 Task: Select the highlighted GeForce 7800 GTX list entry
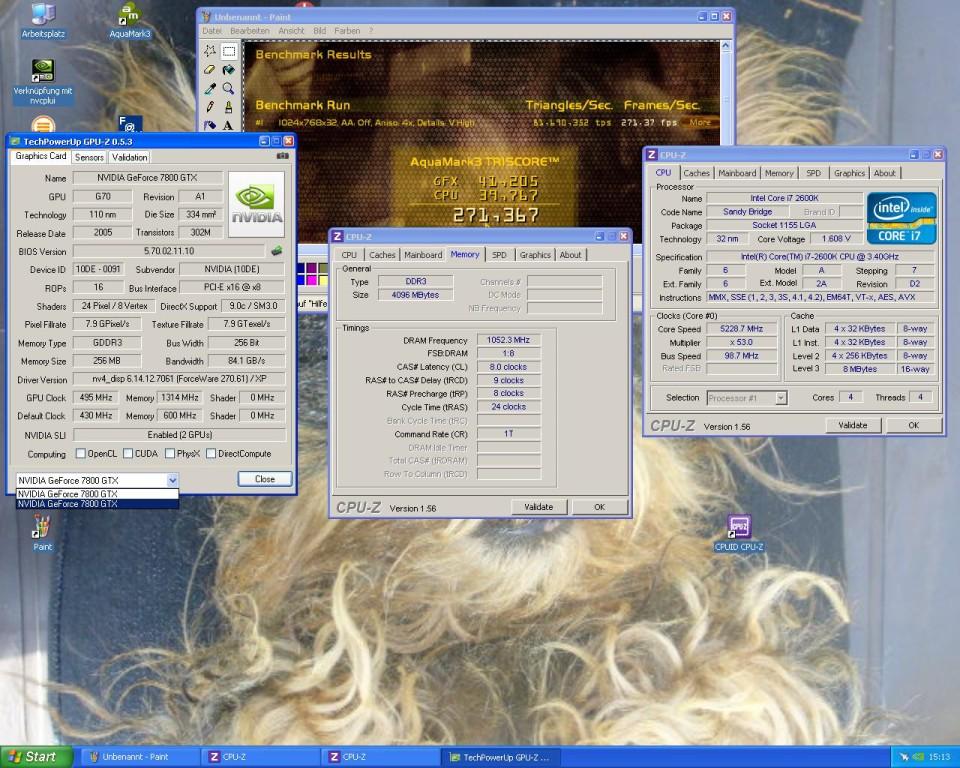click(97, 504)
